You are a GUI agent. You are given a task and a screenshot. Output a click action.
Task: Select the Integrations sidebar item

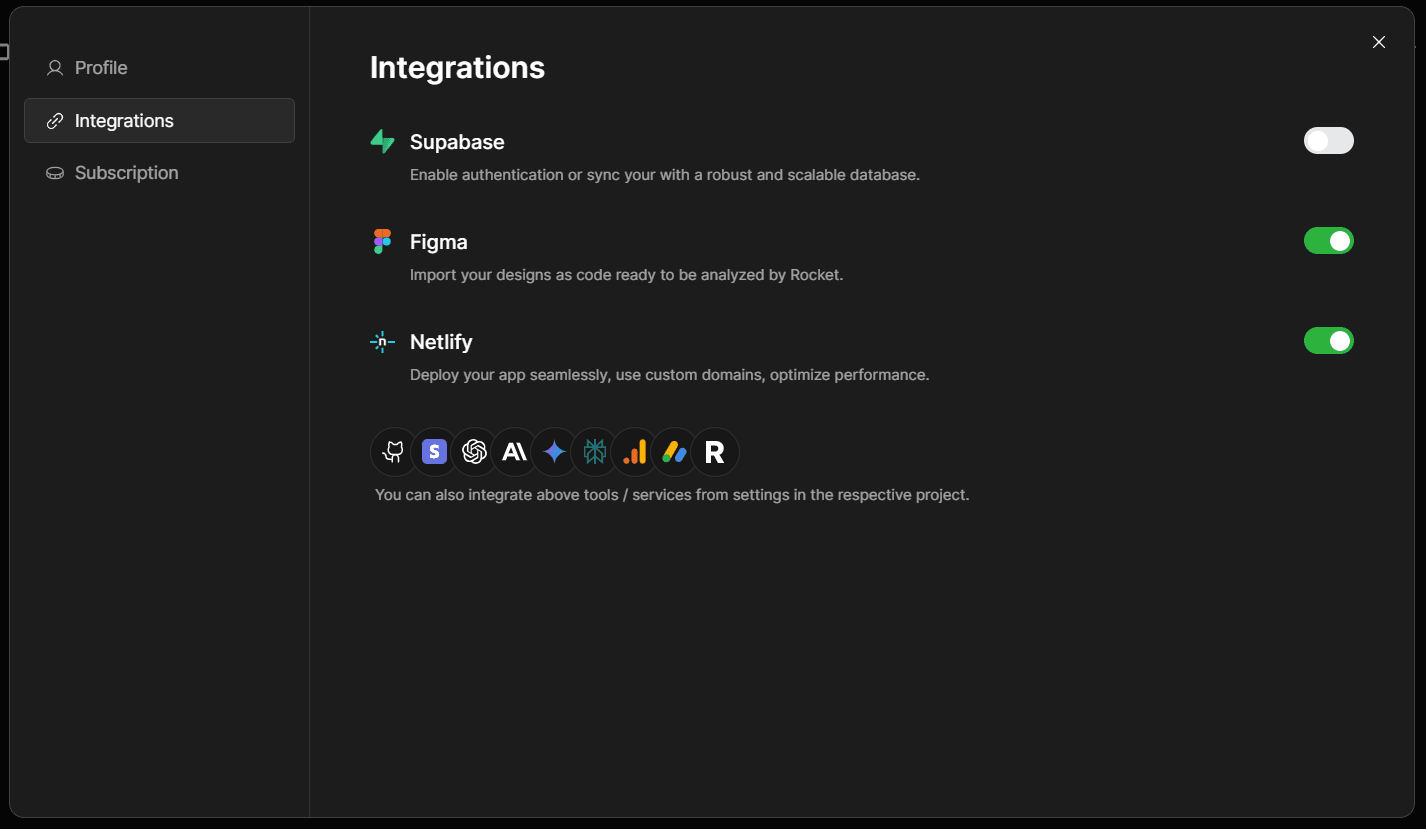pos(159,121)
